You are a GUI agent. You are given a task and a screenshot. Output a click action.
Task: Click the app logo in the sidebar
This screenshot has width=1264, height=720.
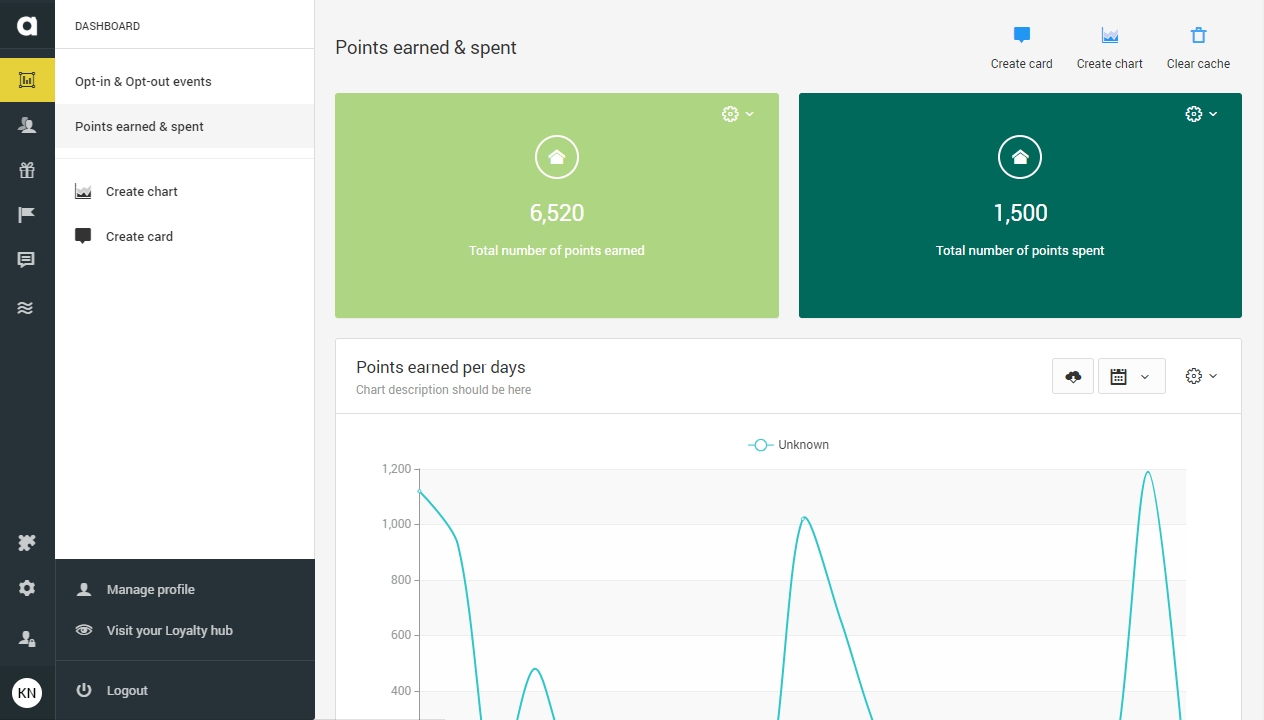click(x=27, y=26)
